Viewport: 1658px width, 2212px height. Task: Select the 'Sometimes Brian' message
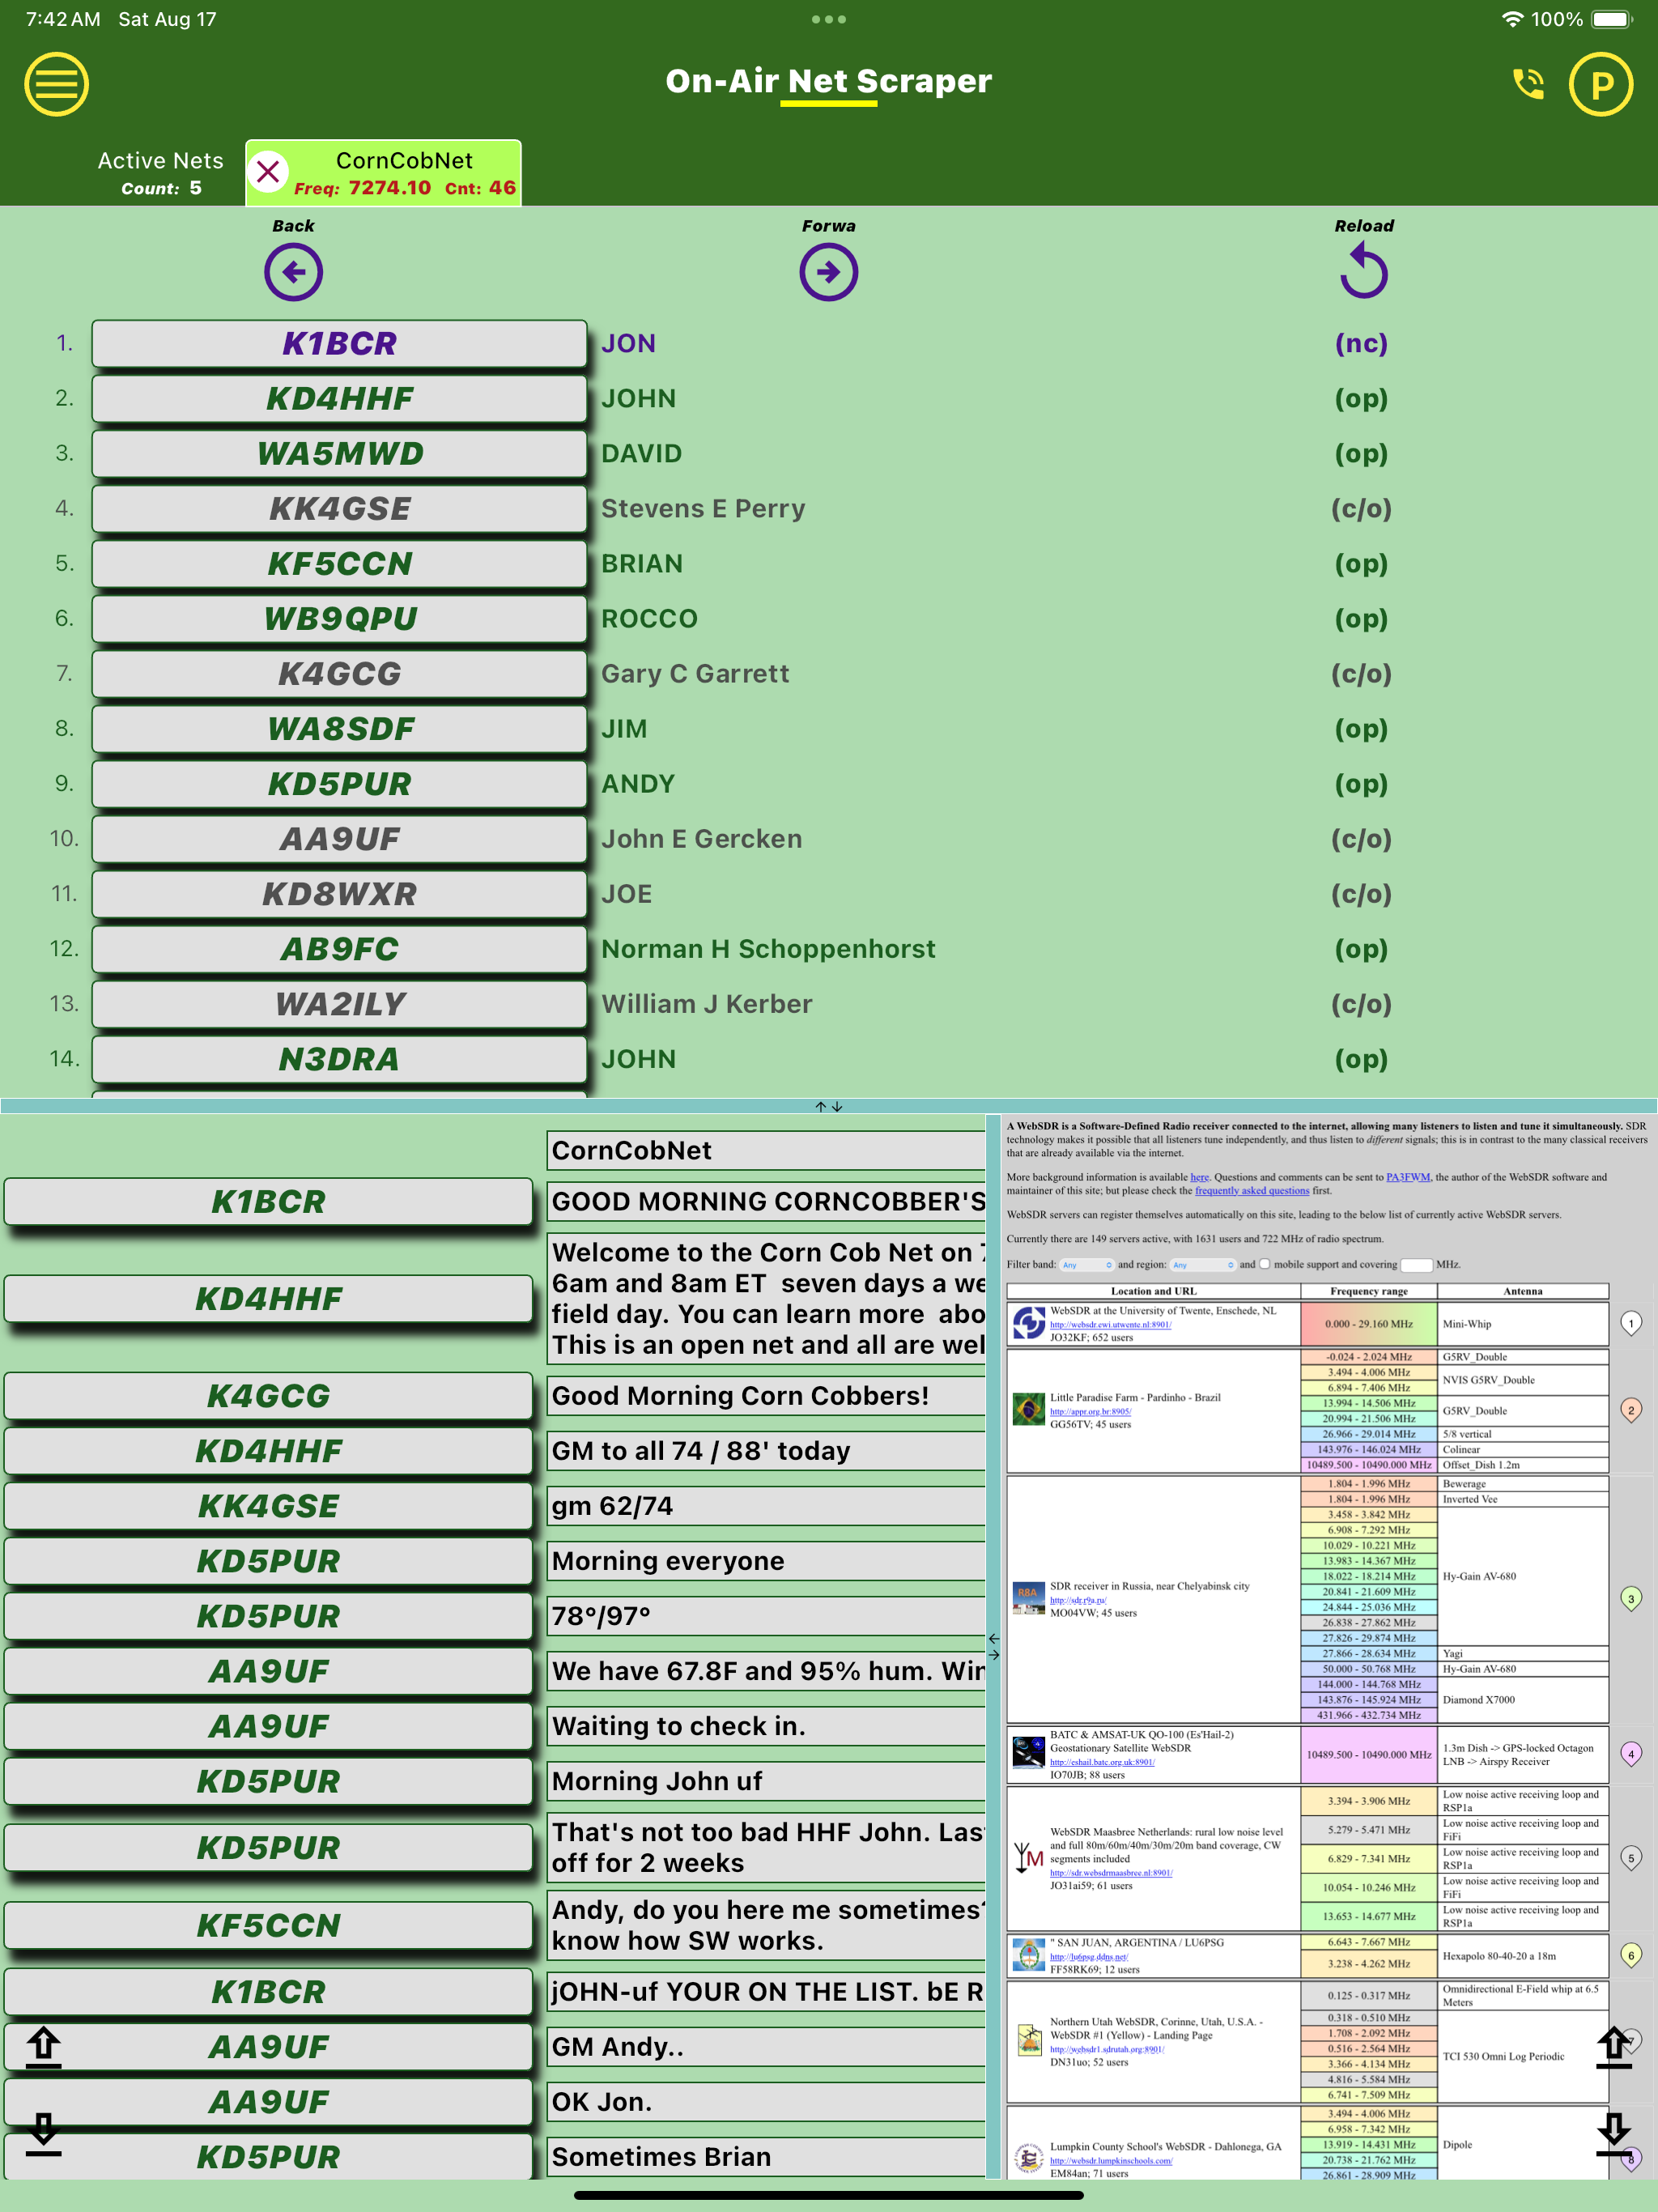[x=767, y=2157]
